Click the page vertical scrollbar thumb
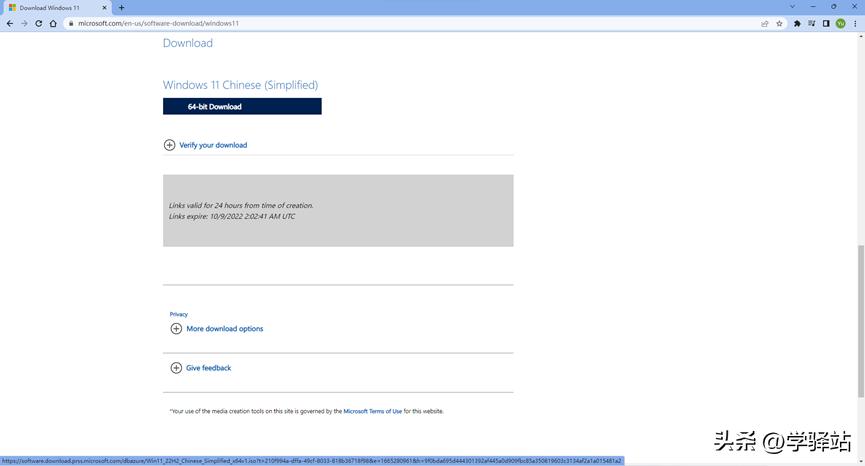Image resolution: width=865 pixels, height=466 pixels. pyautogui.click(x=861, y=321)
